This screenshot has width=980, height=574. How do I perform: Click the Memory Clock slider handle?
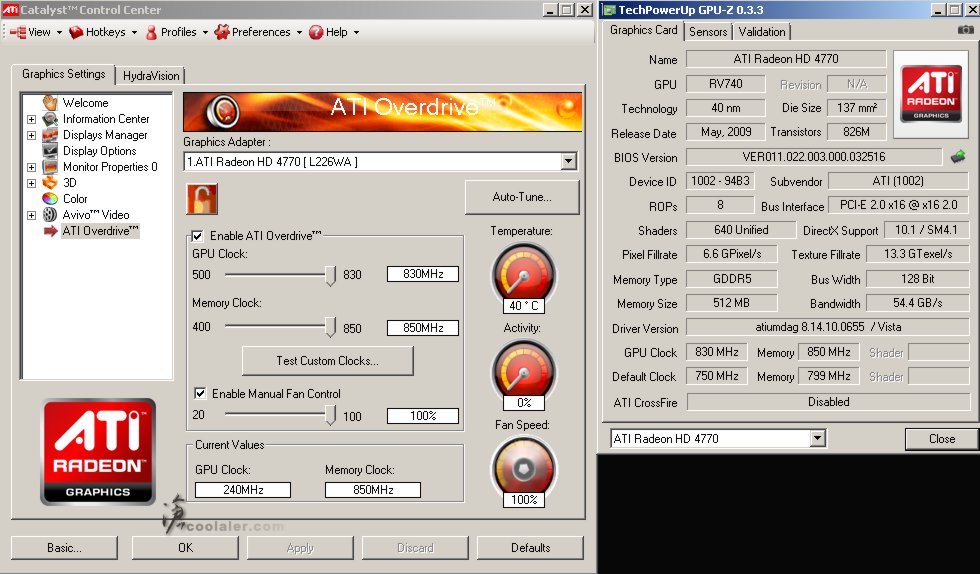click(x=331, y=327)
